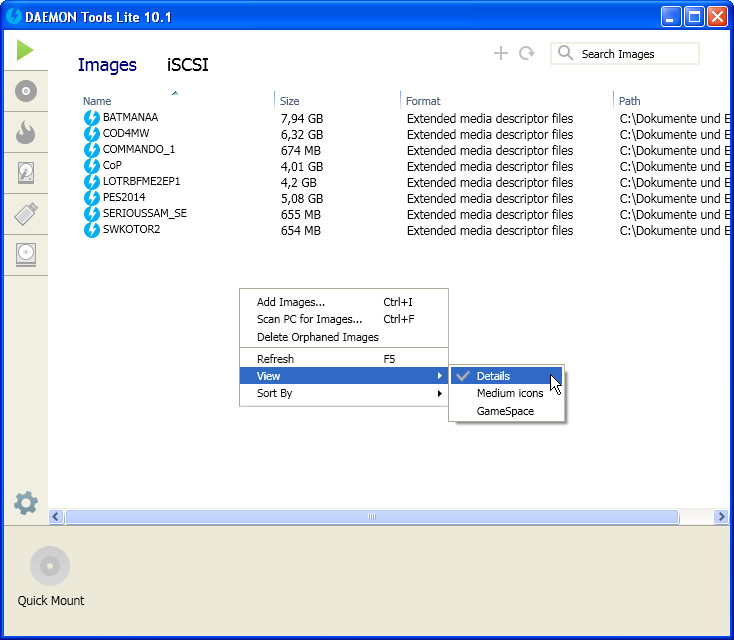Image resolution: width=734 pixels, height=640 pixels.
Task: Switch view to GameSpace
Action: pyautogui.click(x=505, y=411)
